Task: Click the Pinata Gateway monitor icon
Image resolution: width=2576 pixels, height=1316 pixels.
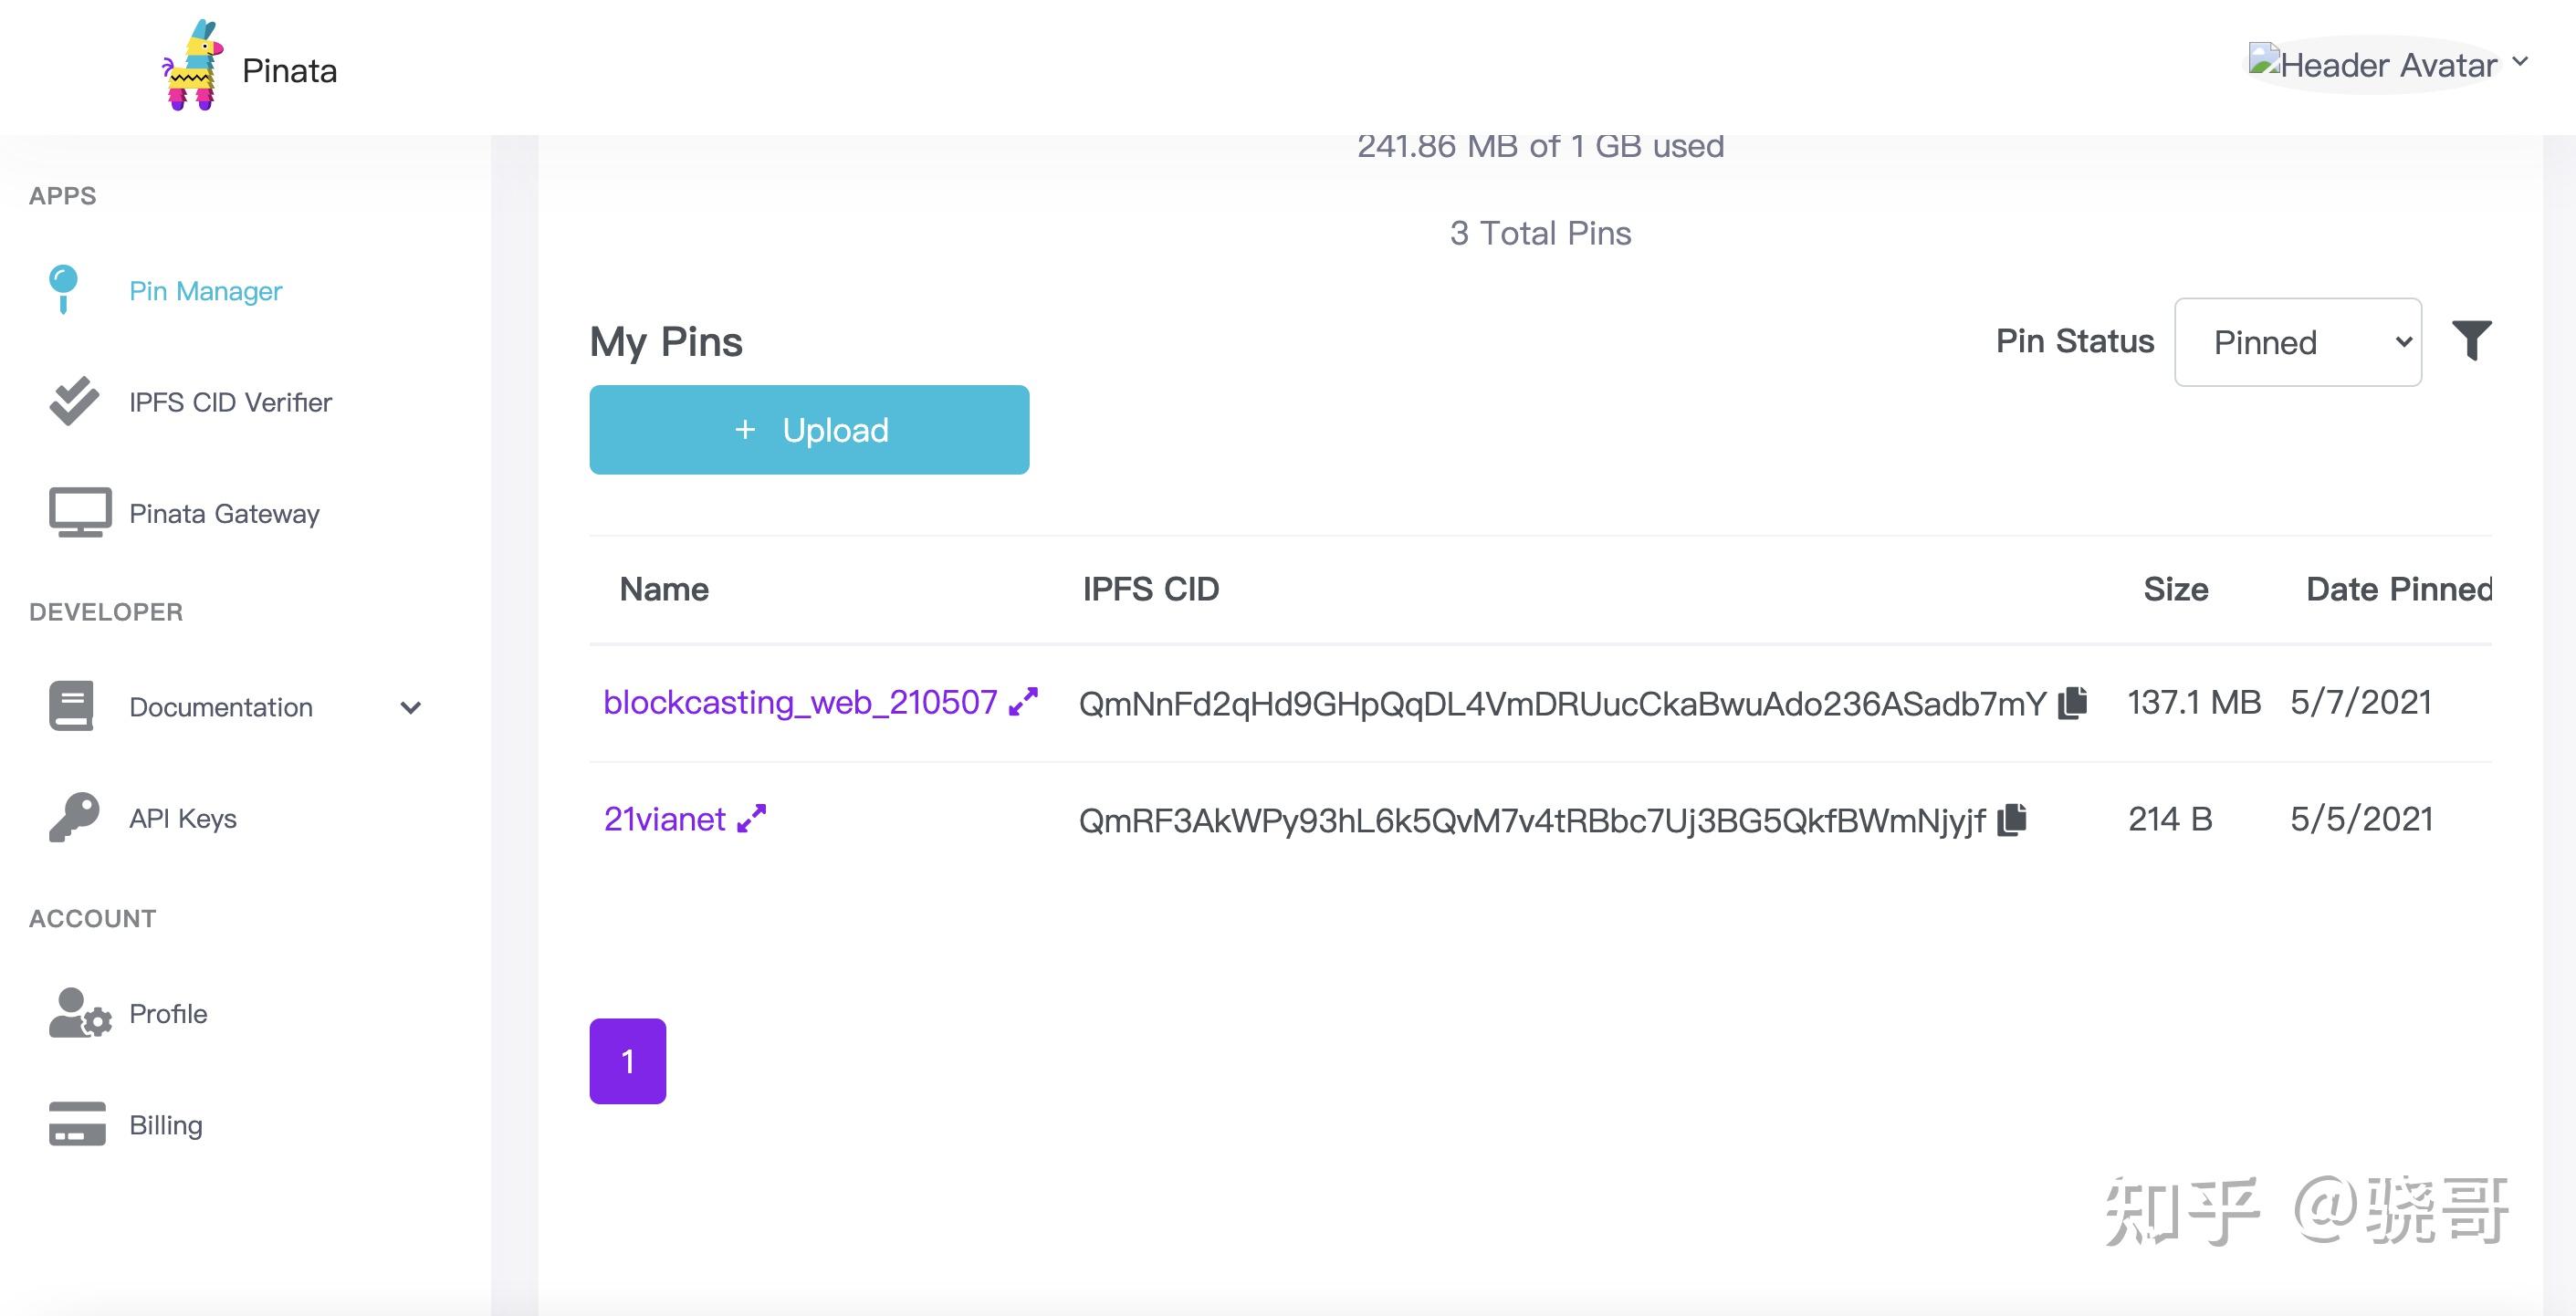Action: point(80,513)
